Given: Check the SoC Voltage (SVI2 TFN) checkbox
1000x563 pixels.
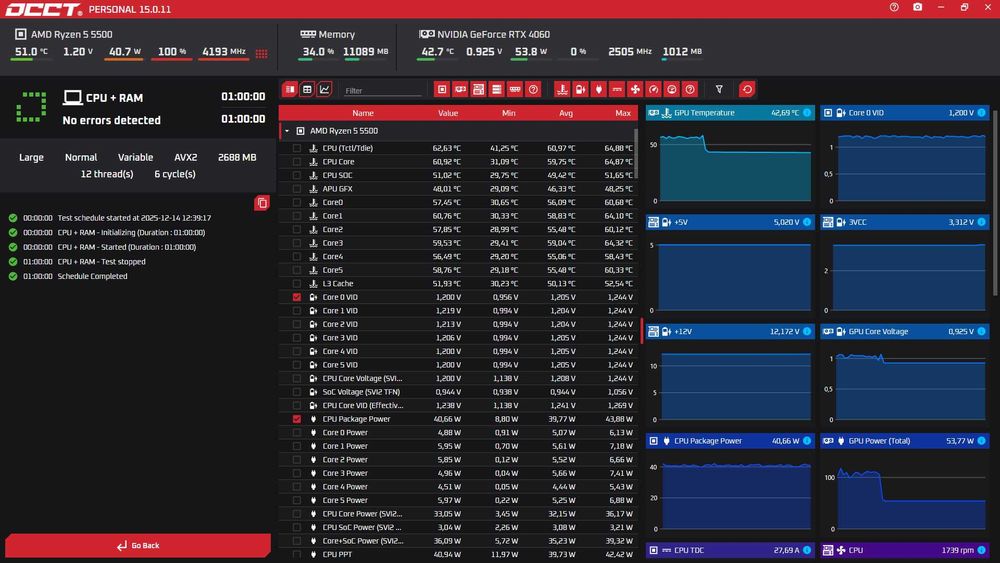Looking at the screenshot, I should [x=297, y=392].
